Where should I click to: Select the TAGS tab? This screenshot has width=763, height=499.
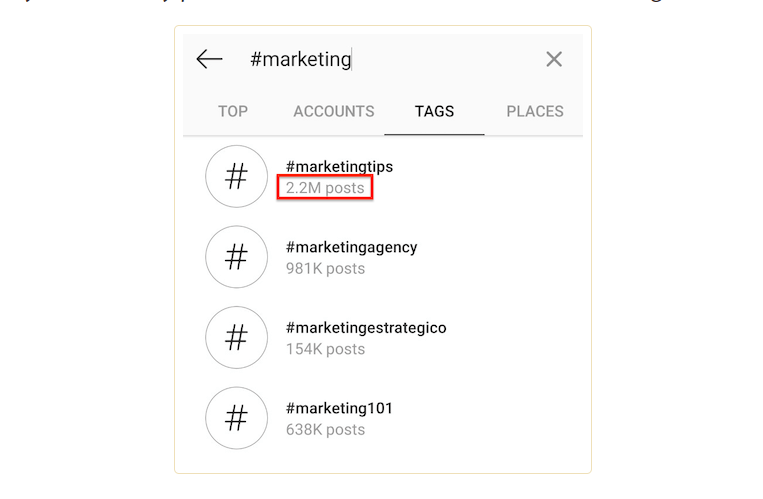coord(435,111)
